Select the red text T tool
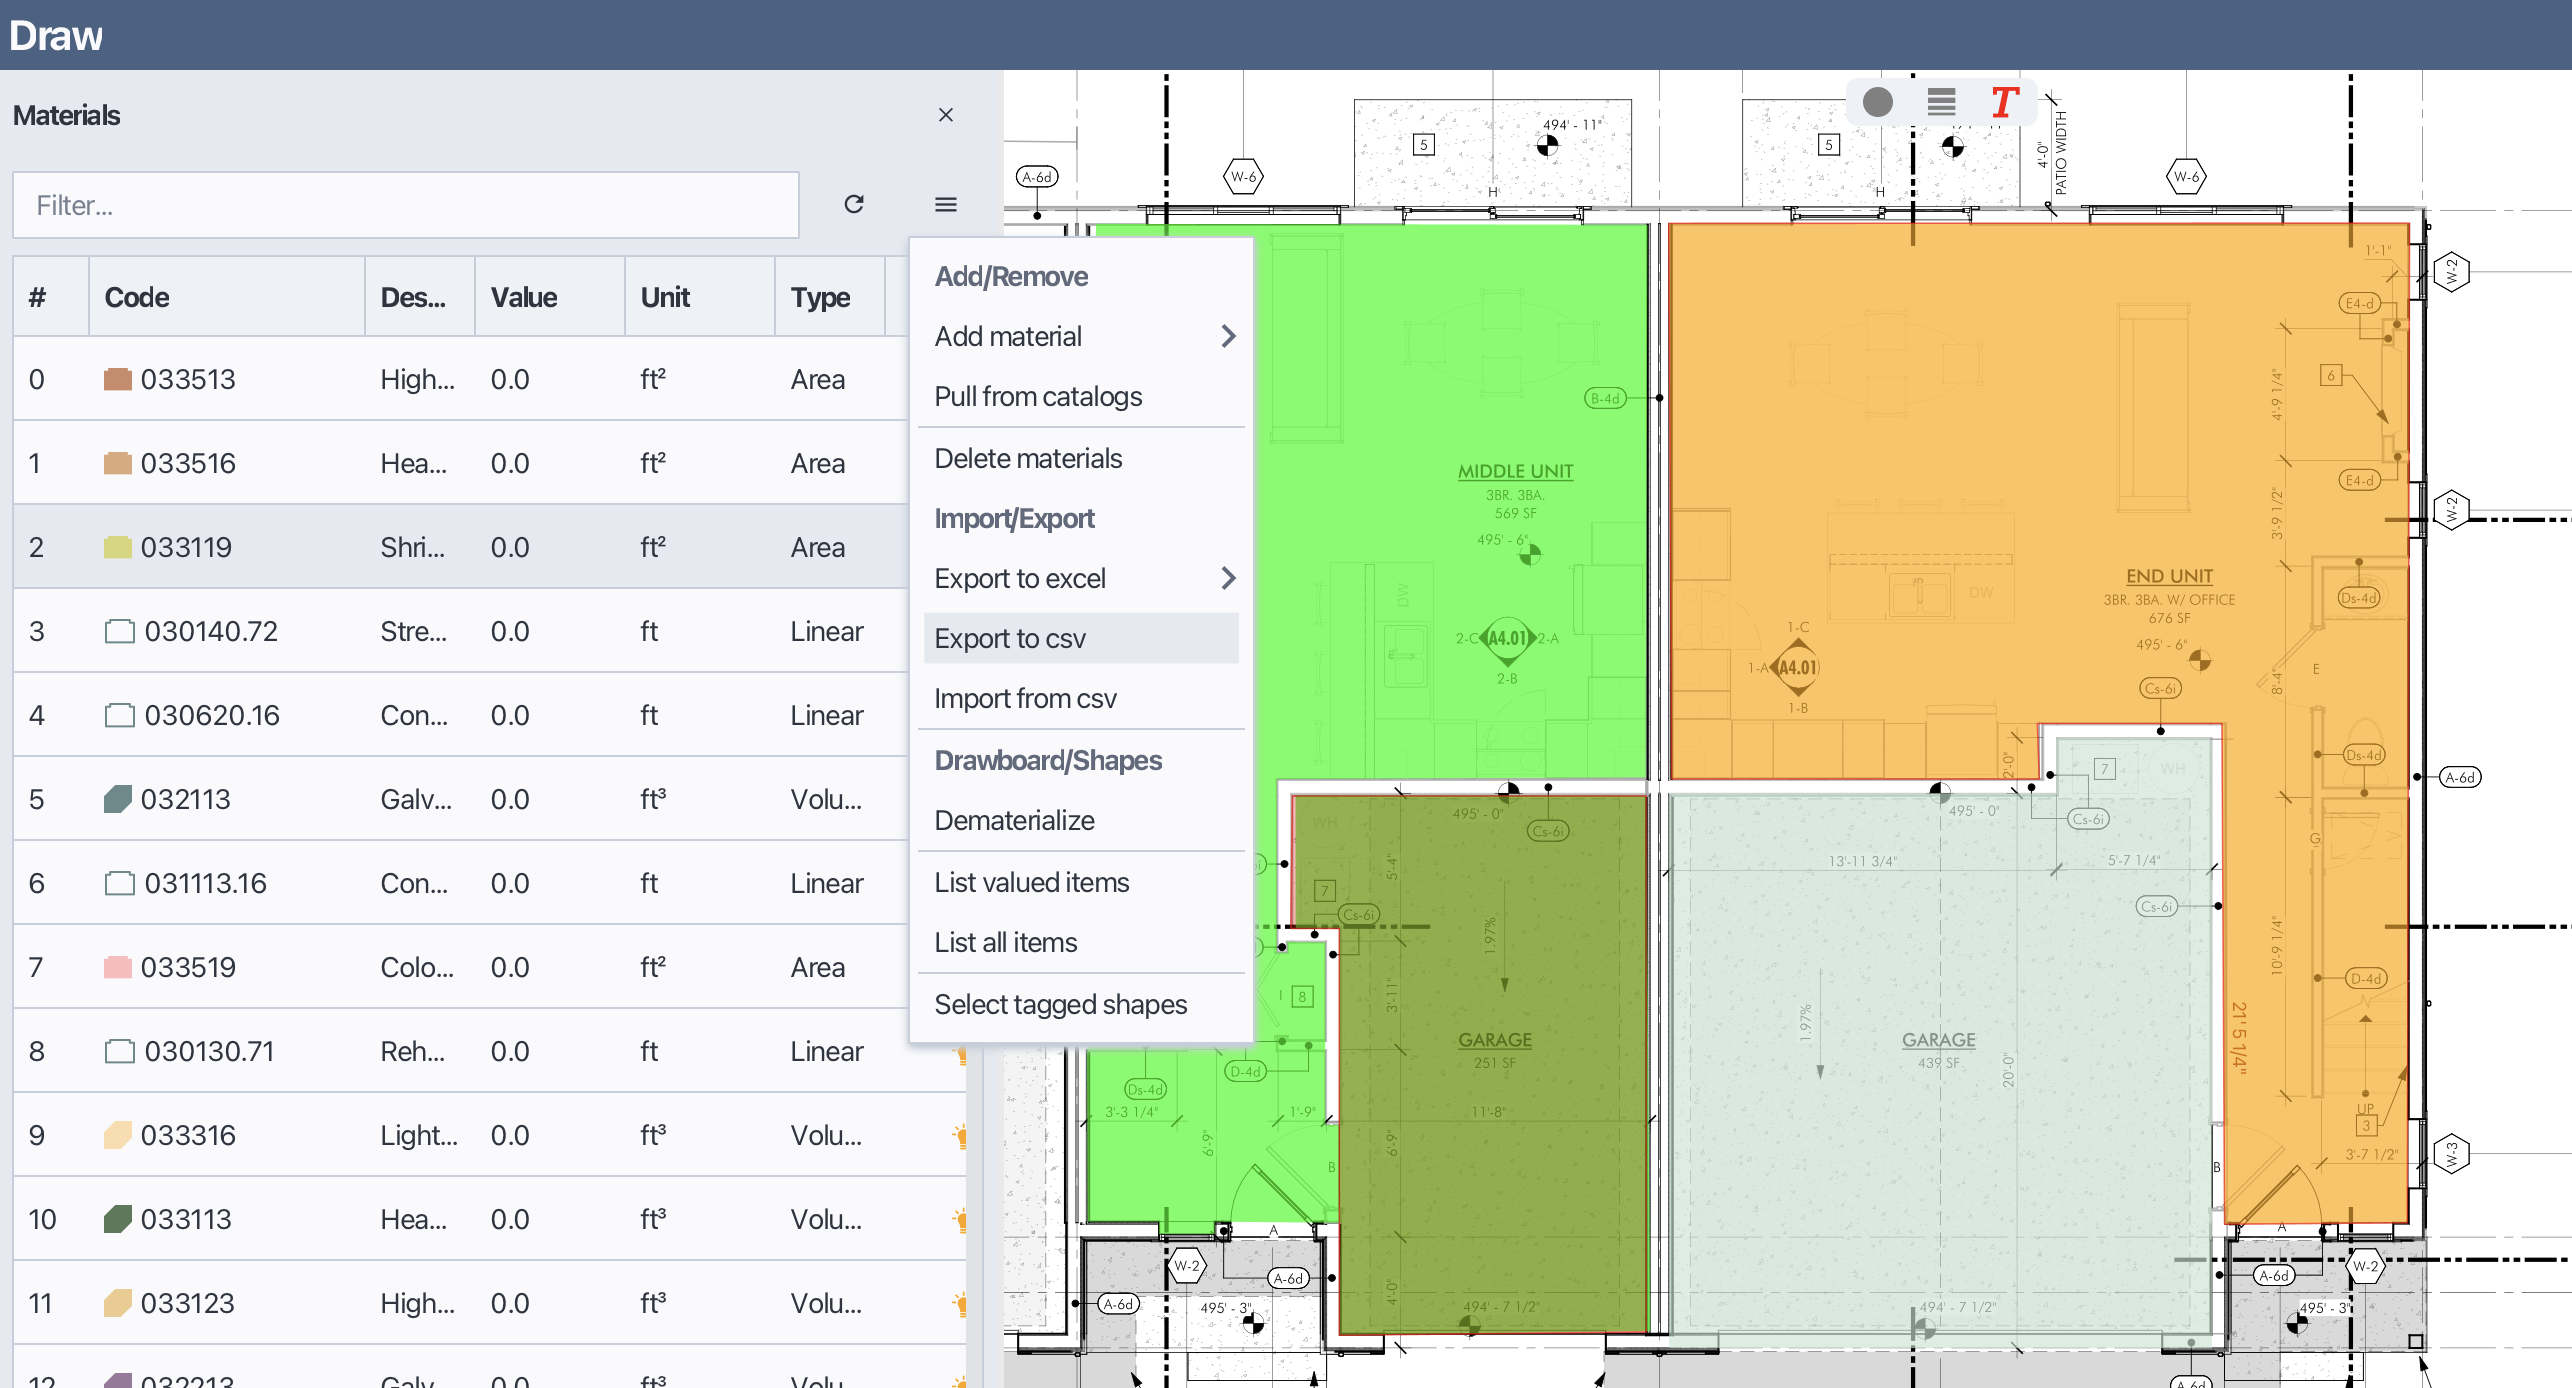 pos(2004,102)
